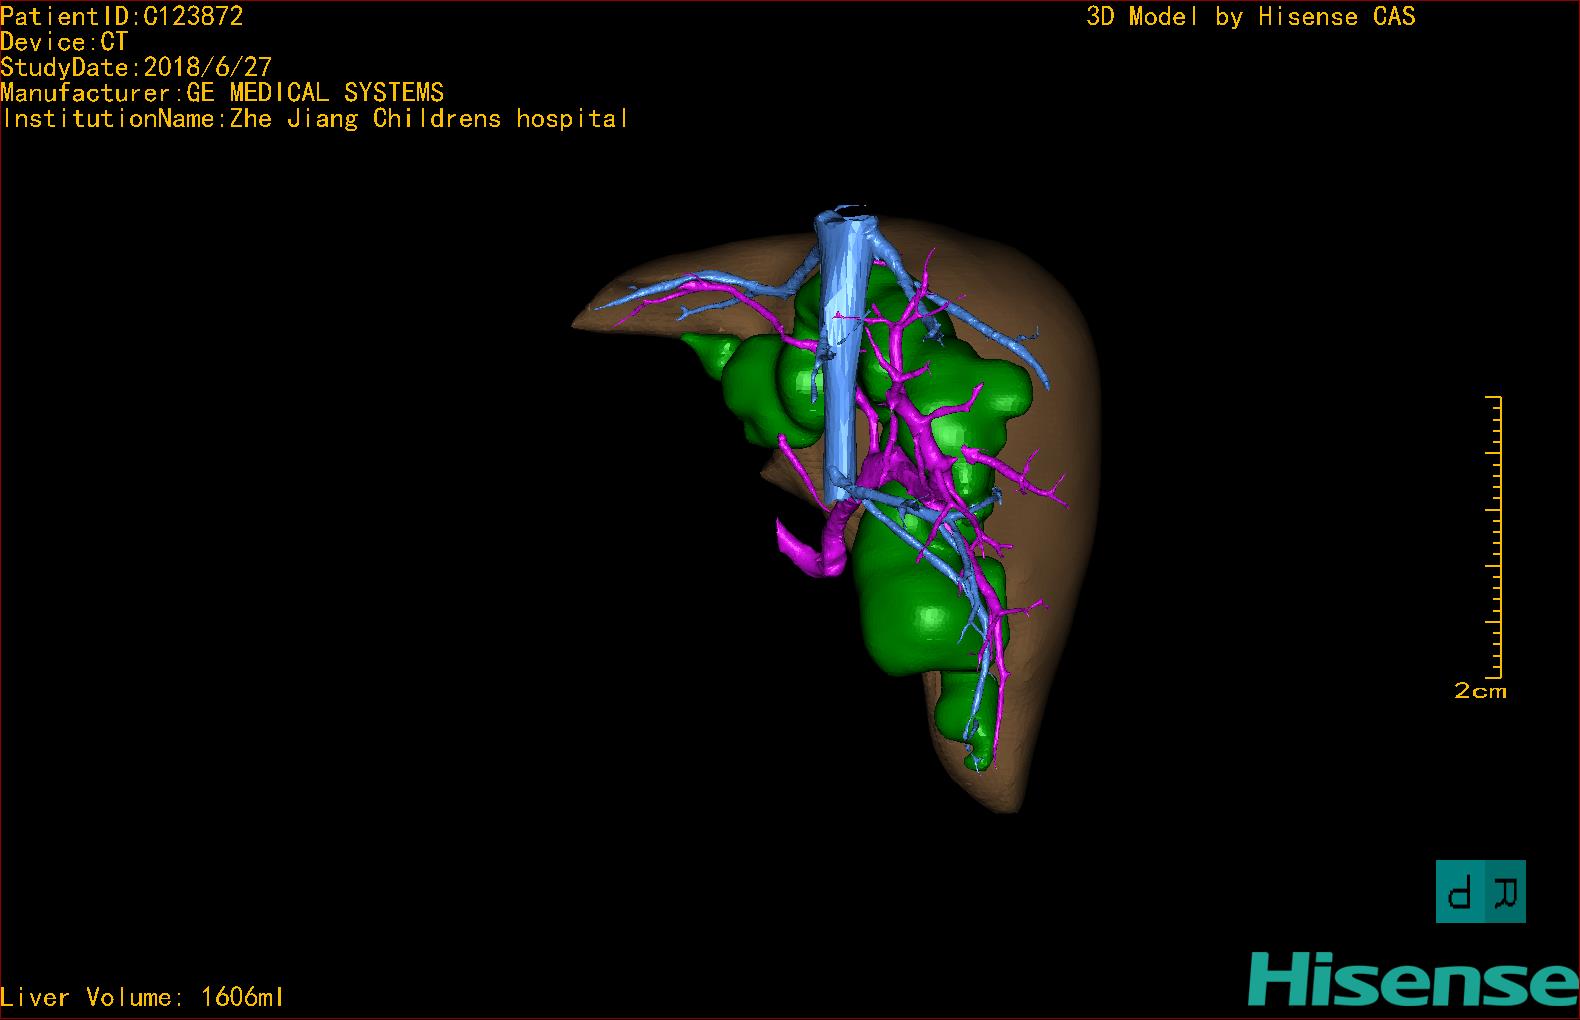Click the Liver Volume: 1606ml readout
Viewport: 1580px width, 1020px height.
[142, 997]
